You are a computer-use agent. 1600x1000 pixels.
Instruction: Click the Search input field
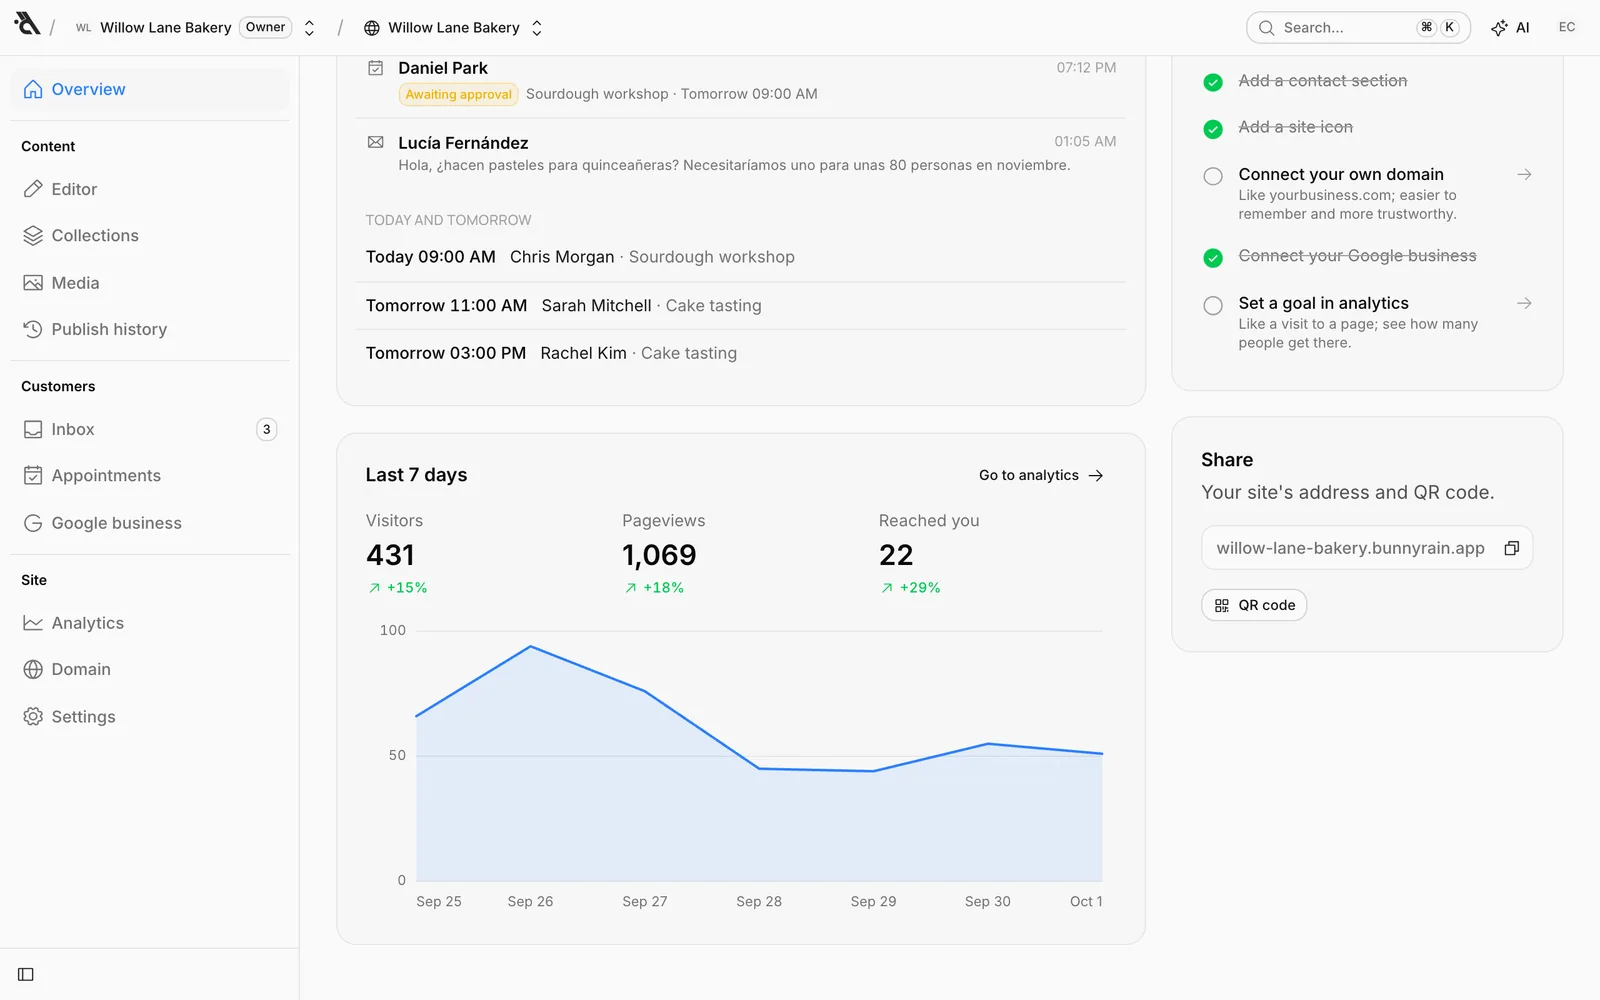pos(1358,28)
